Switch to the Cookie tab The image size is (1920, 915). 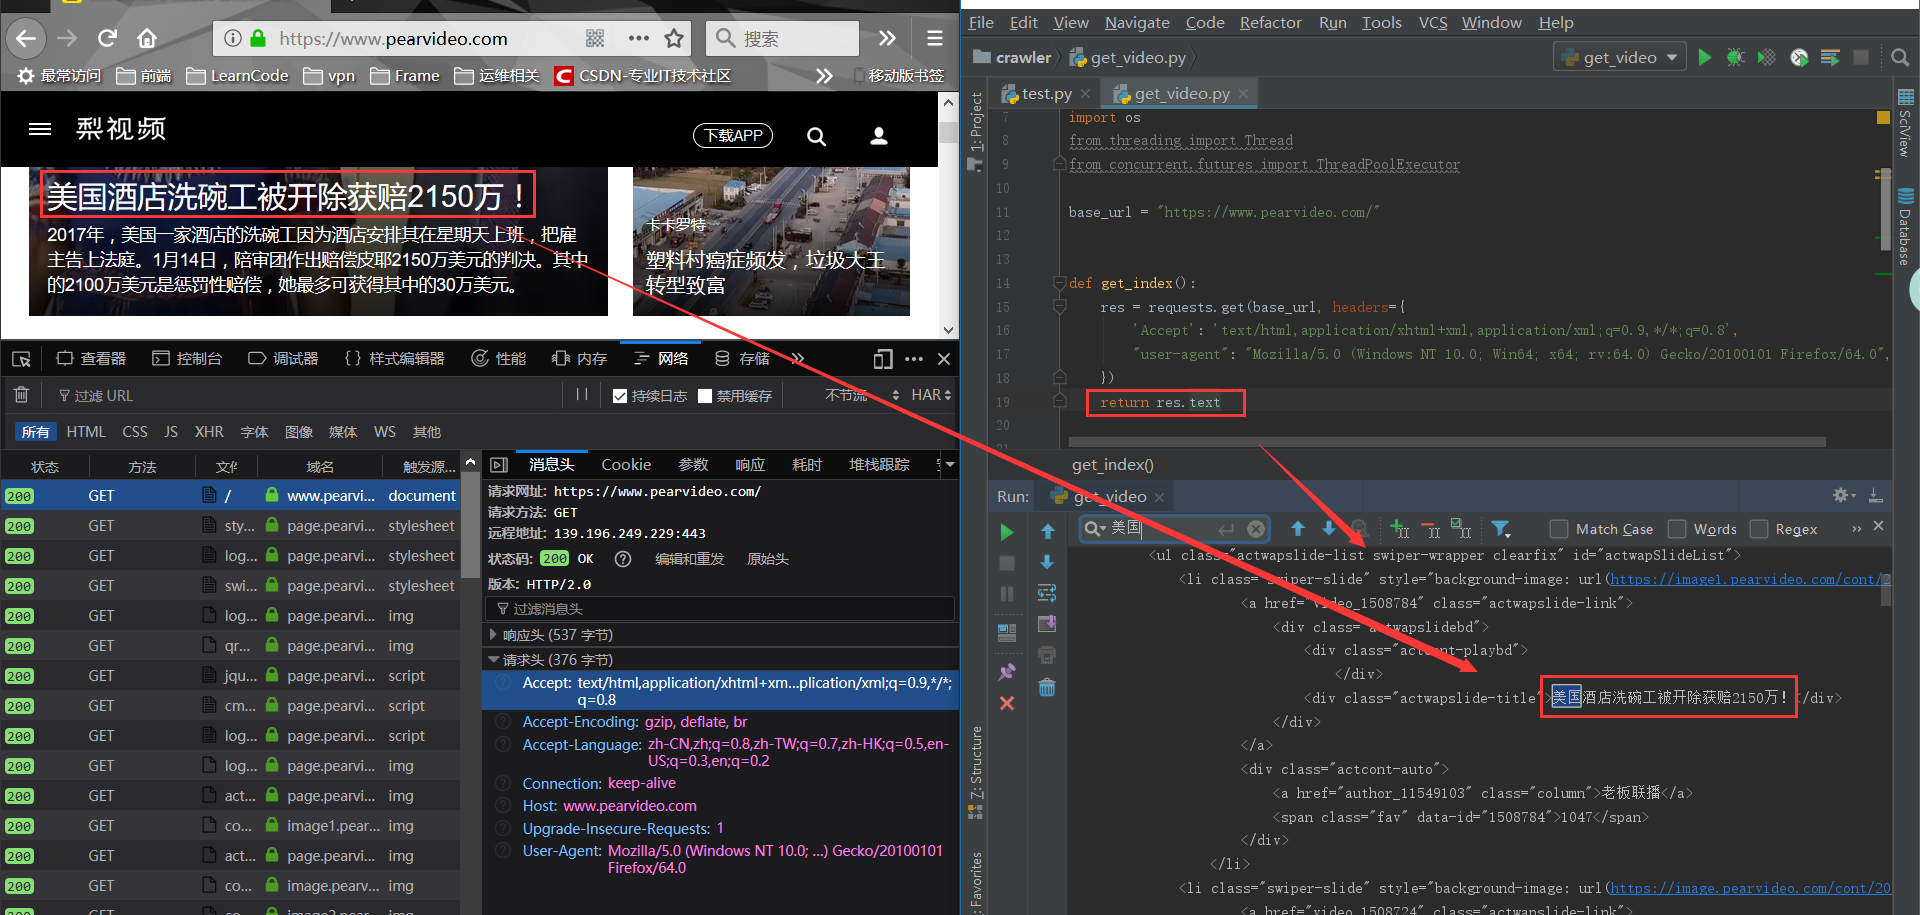click(626, 464)
